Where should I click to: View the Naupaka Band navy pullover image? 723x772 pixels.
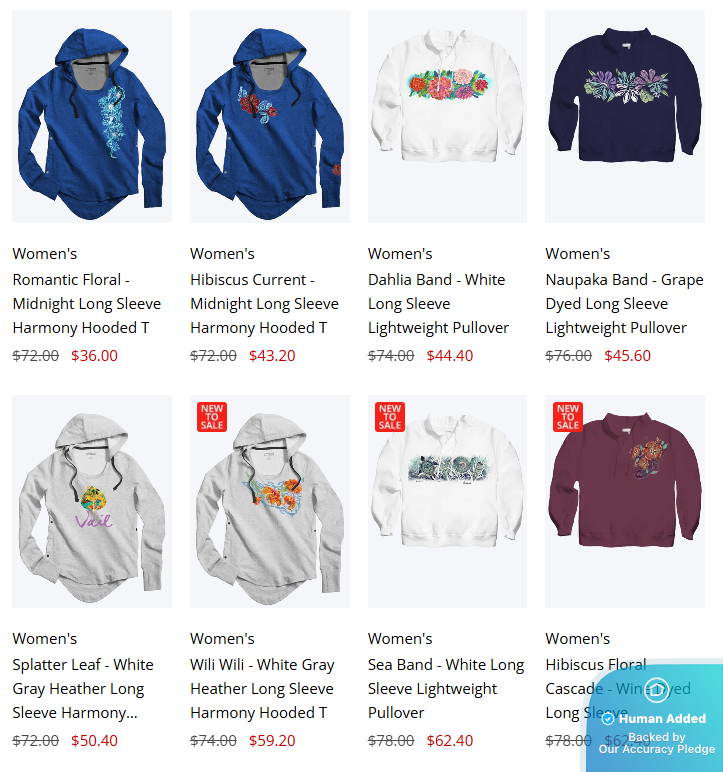click(x=625, y=117)
